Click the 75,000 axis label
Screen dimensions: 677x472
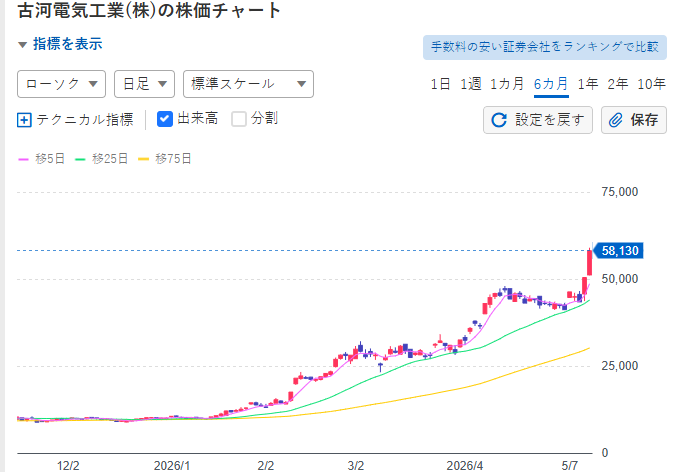tap(620, 192)
